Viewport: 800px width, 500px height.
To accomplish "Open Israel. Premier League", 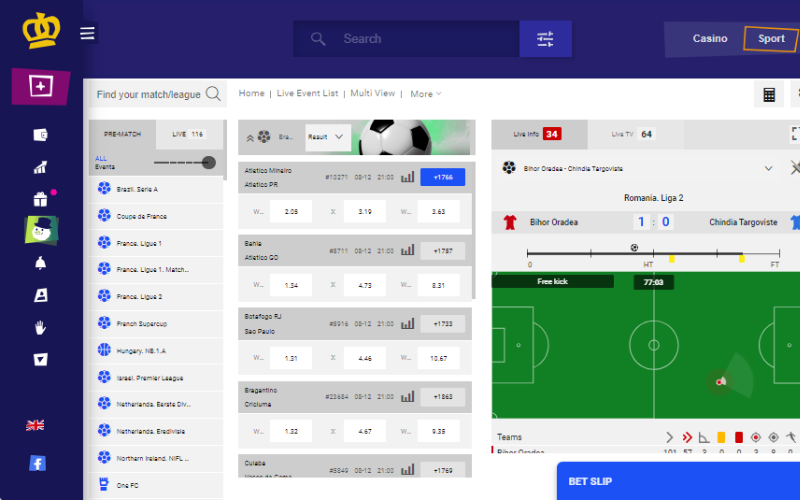I will click(x=156, y=378).
